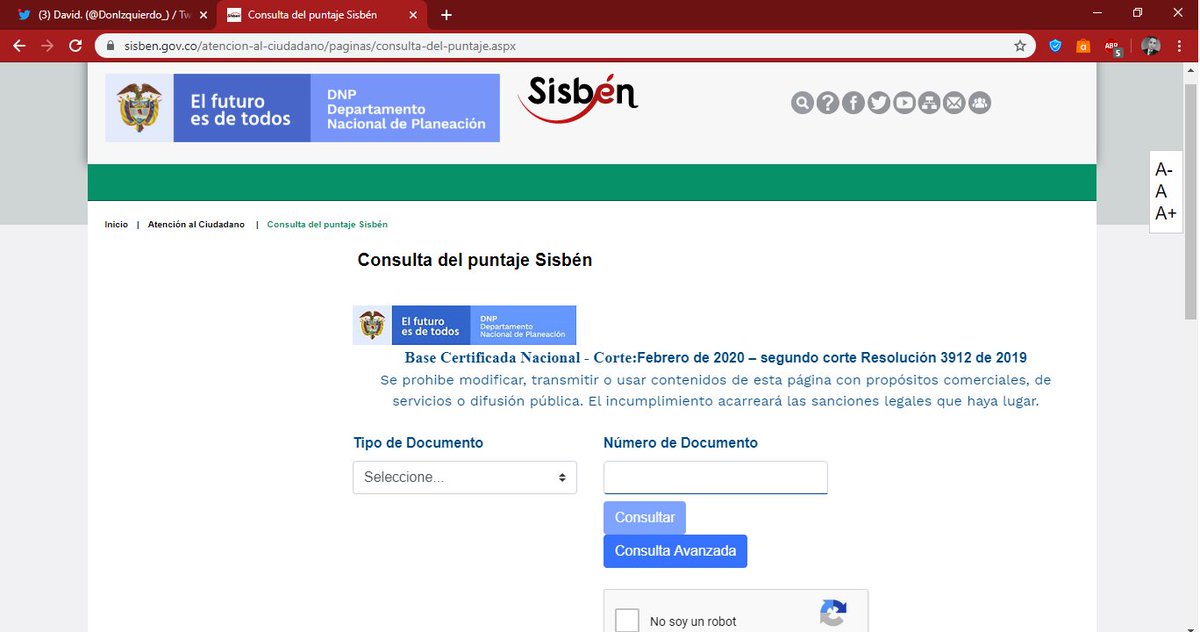Click the reCAPTCHA logo
The width and height of the screenshot is (1200, 632).
(833, 613)
